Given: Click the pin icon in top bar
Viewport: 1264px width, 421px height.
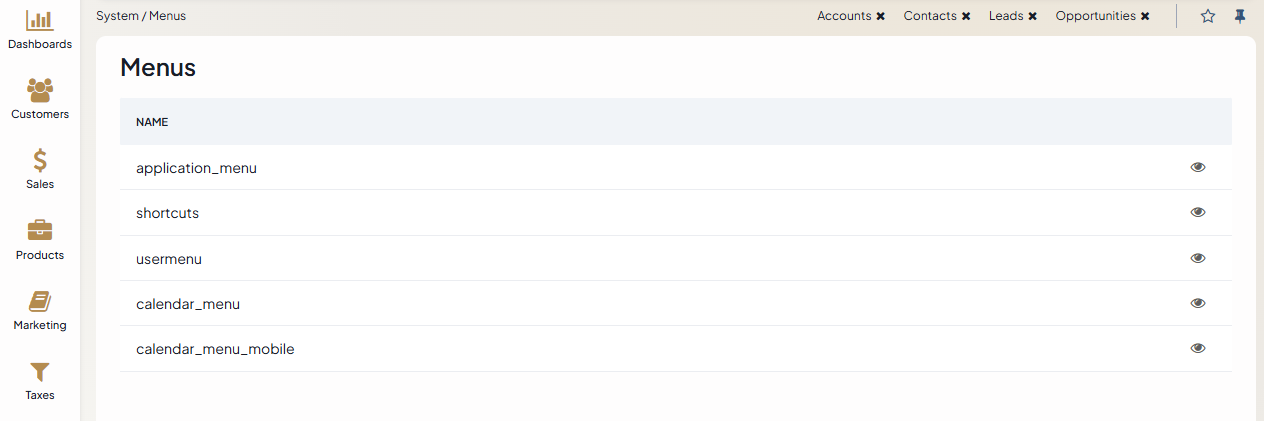Looking at the screenshot, I should tap(1240, 16).
